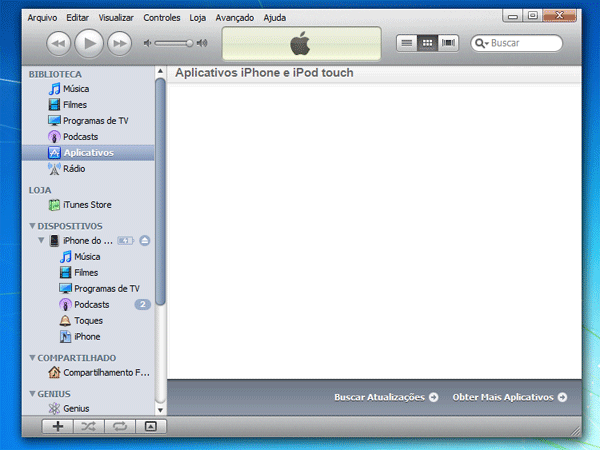Switch to grid view
Image resolution: width=600 pixels, height=450 pixels.
[x=427, y=43]
